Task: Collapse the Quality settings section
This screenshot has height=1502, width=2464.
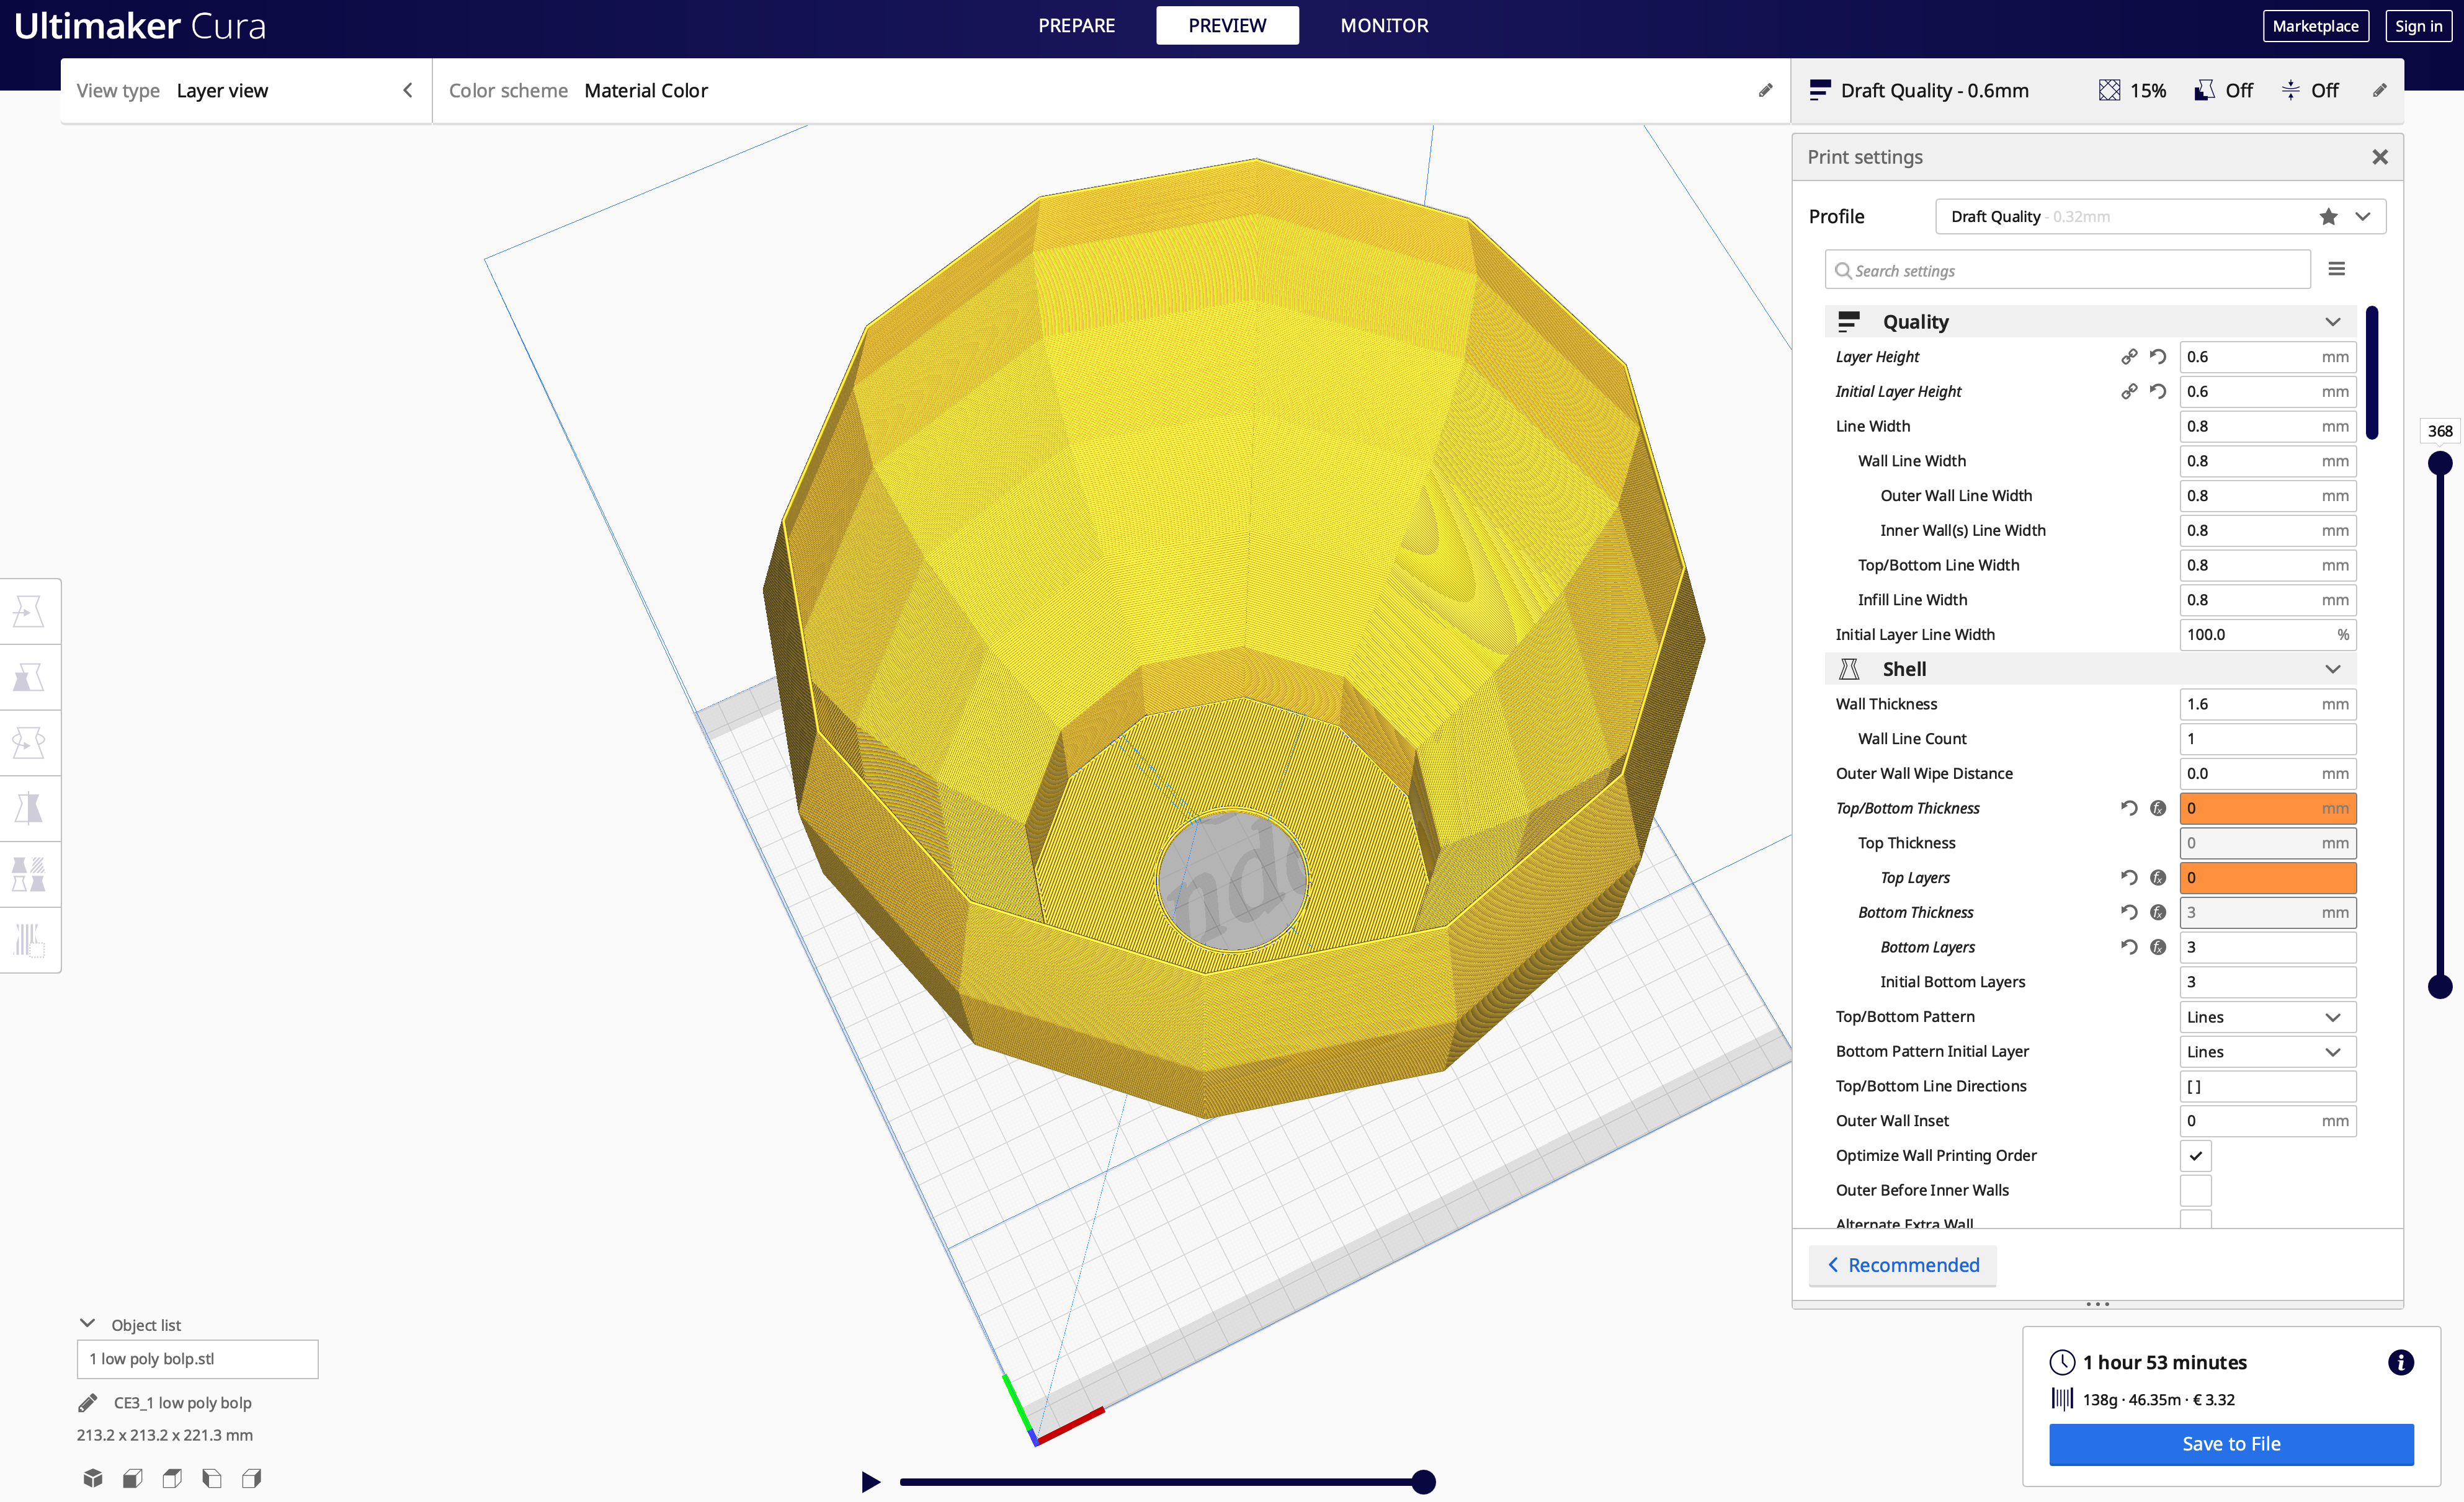Action: coord(2332,322)
